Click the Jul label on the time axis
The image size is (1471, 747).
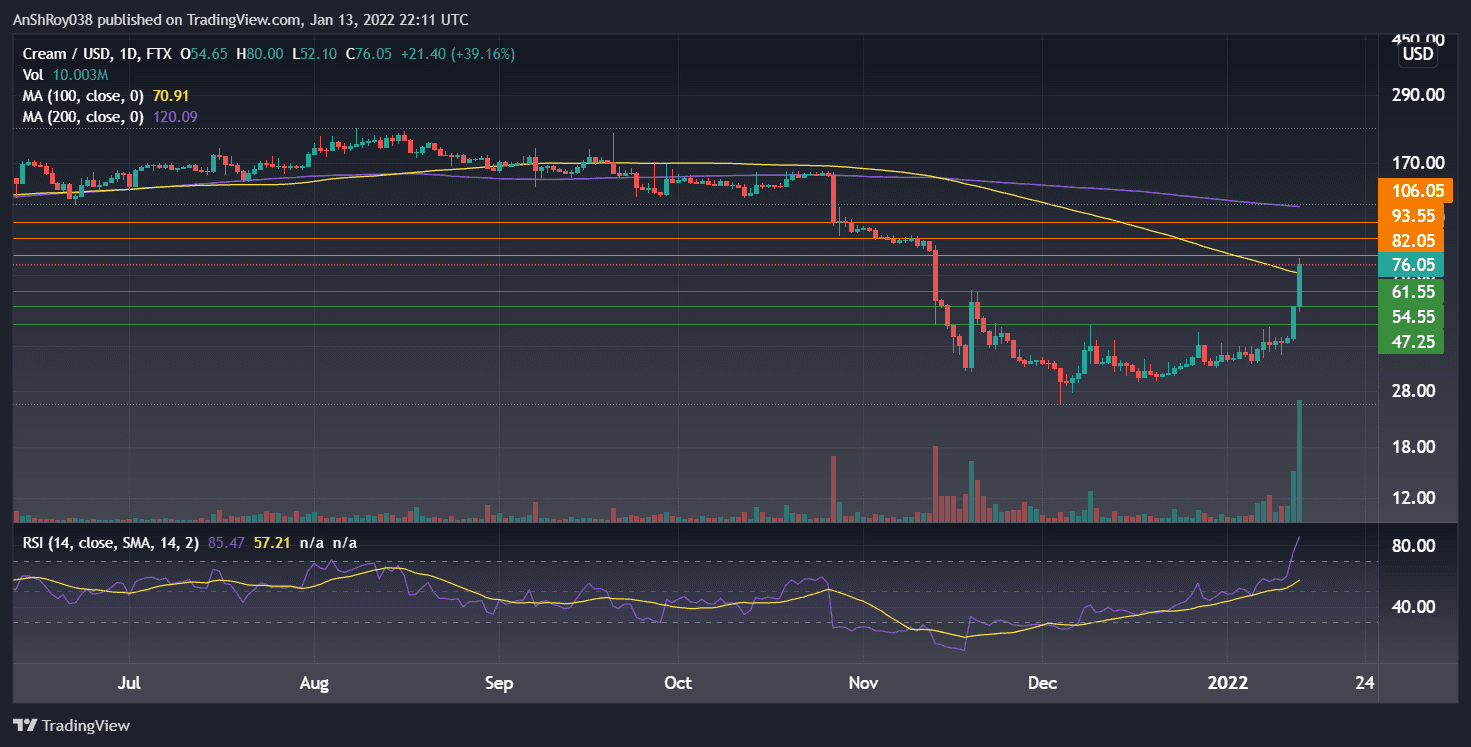click(129, 683)
